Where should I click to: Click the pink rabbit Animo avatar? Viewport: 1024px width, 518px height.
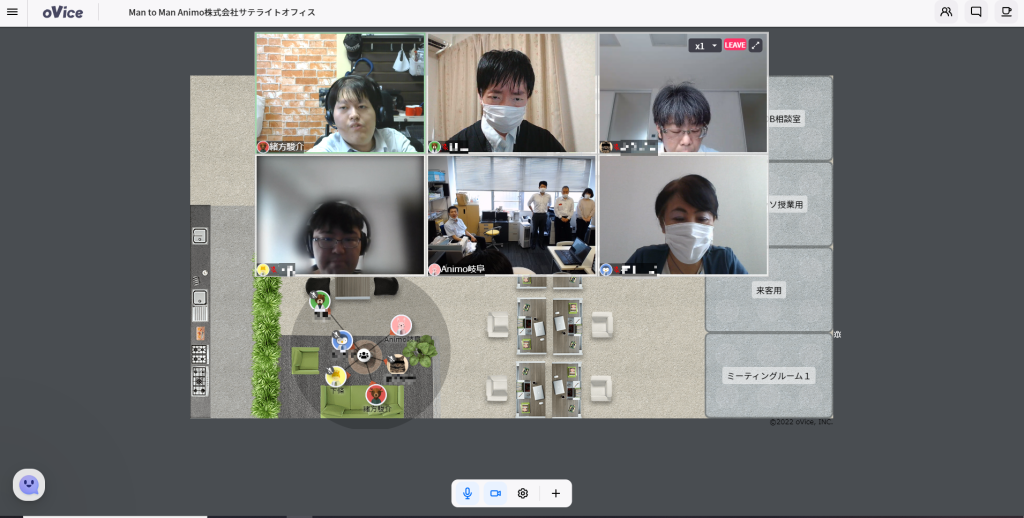pyautogui.click(x=401, y=325)
